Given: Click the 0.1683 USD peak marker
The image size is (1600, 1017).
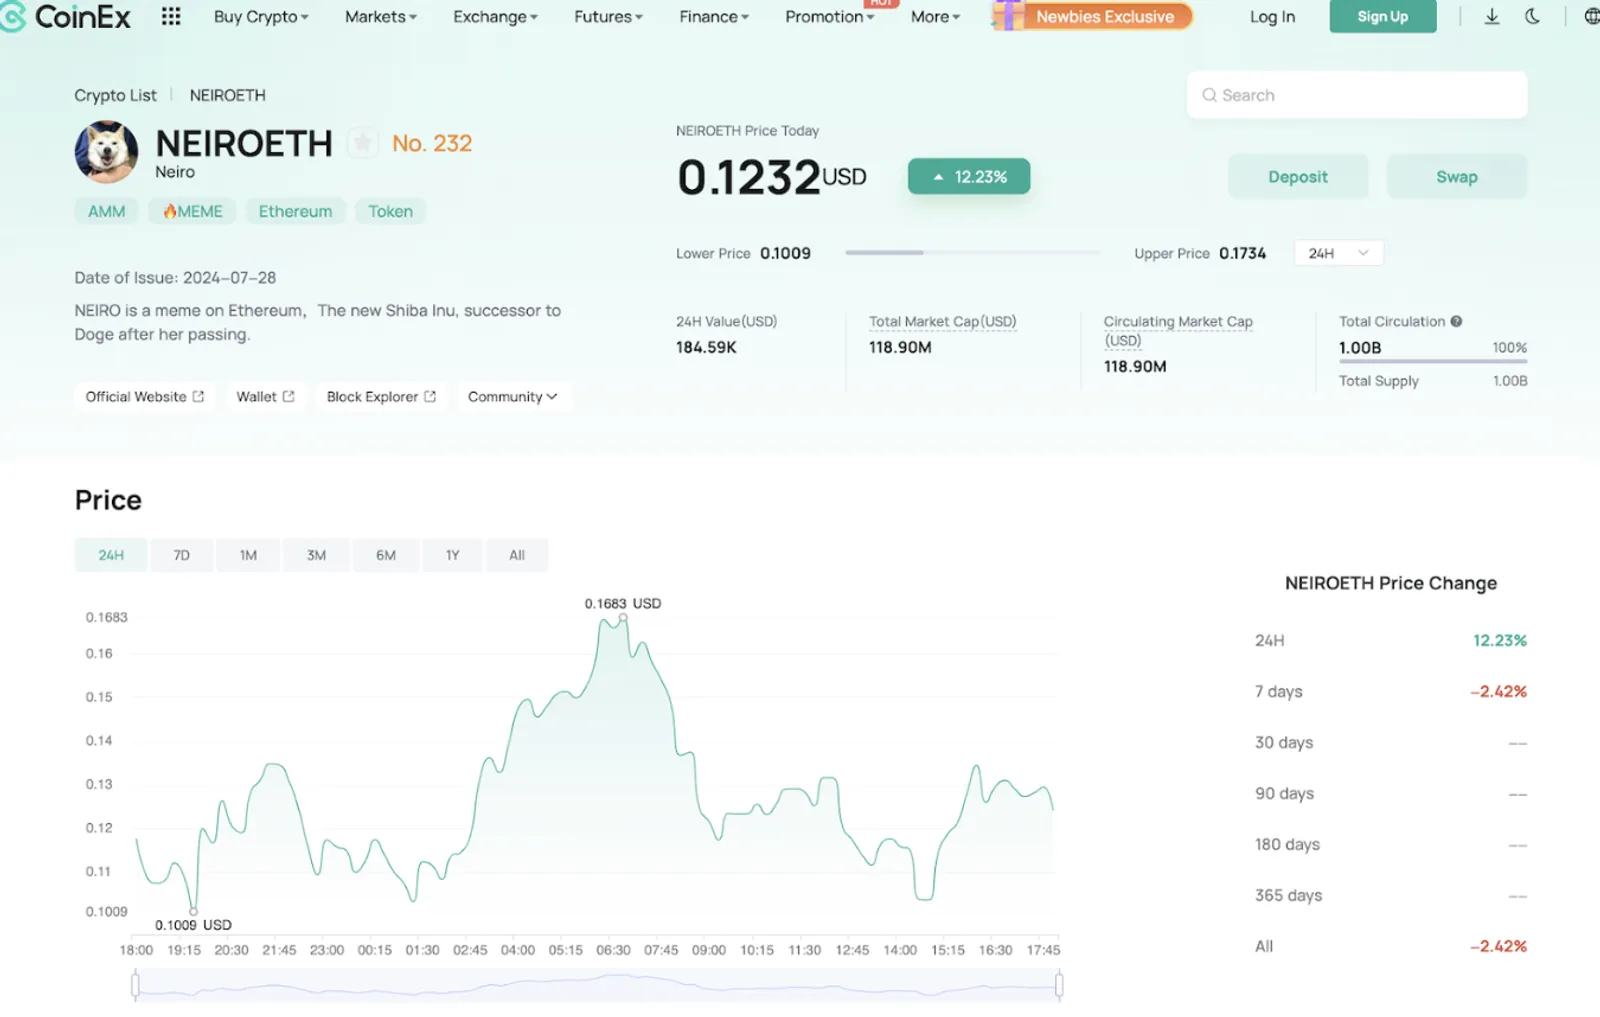Looking at the screenshot, I should (623, 618).
